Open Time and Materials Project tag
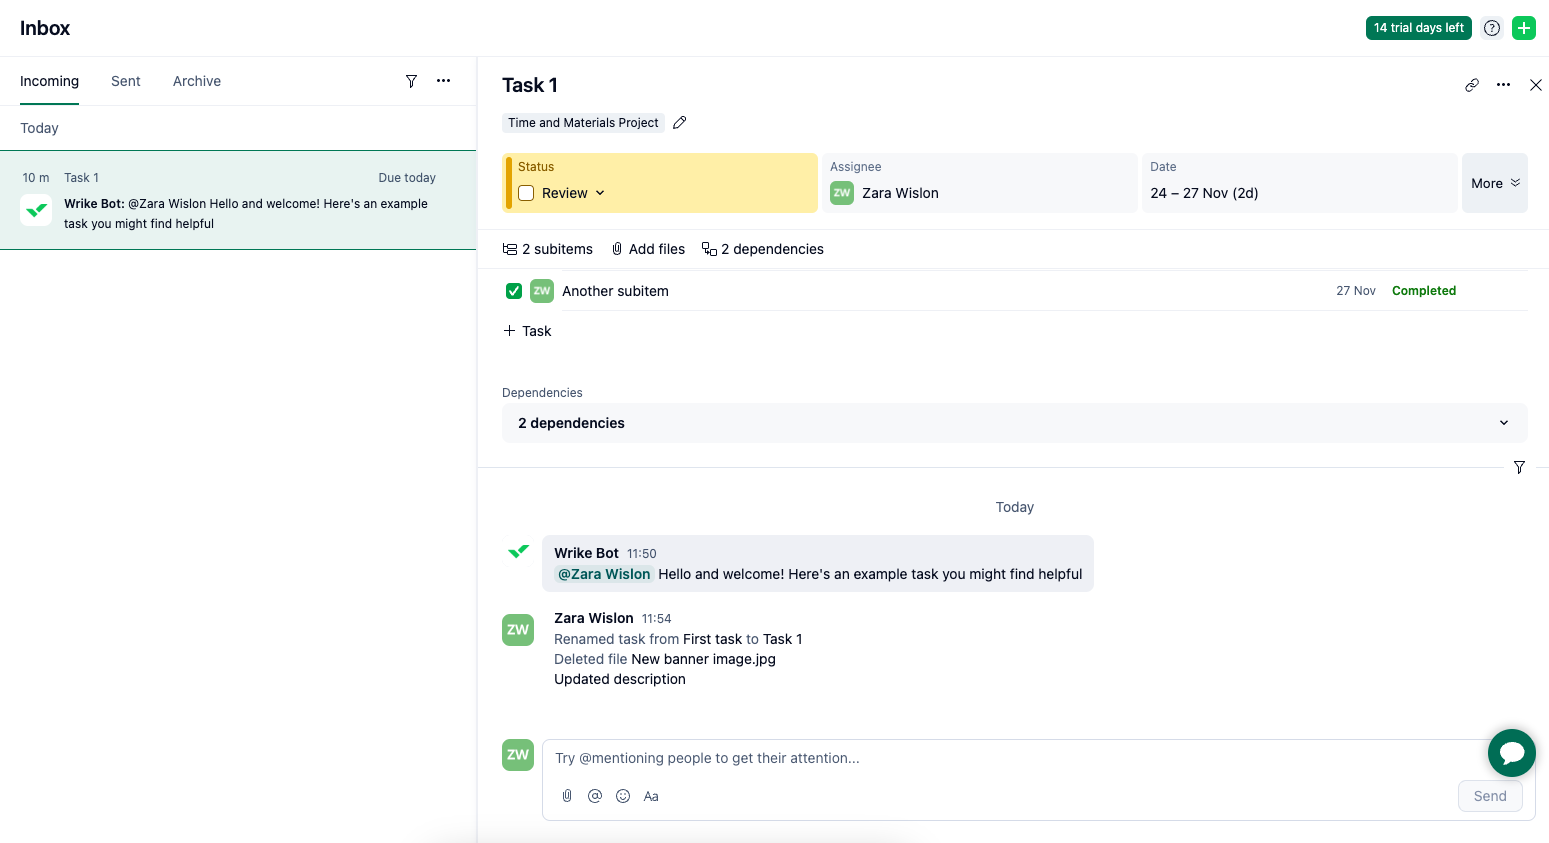 tap(583, 123)
